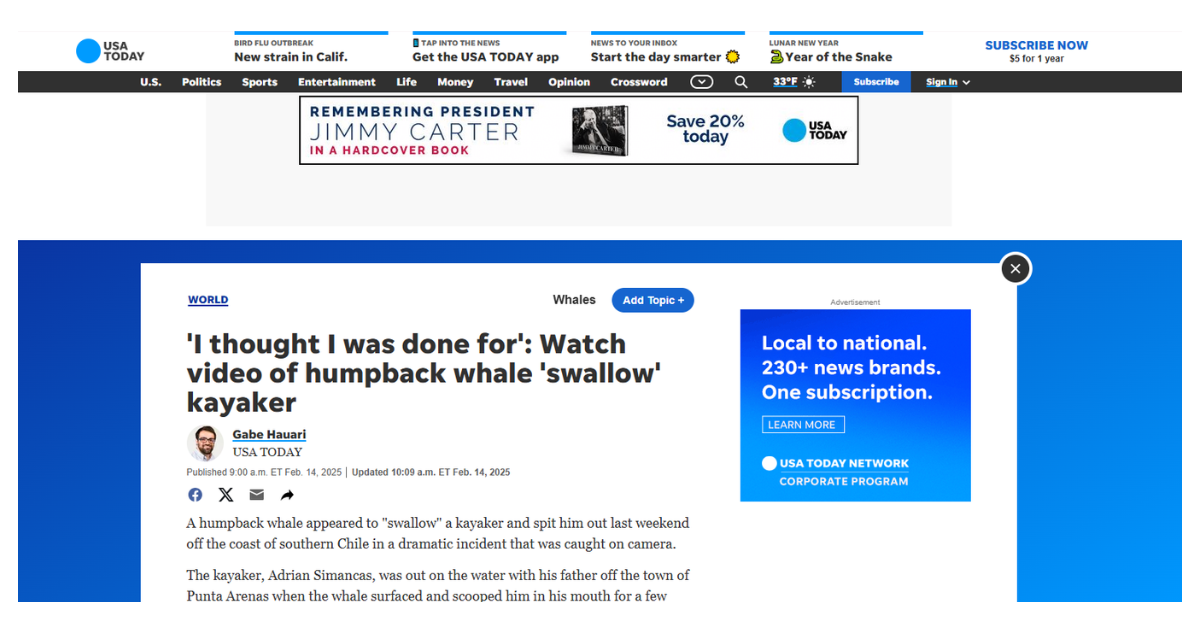1200x633 pixels.
Task: Click the 33°F temperature link
Action: (785, 82)
